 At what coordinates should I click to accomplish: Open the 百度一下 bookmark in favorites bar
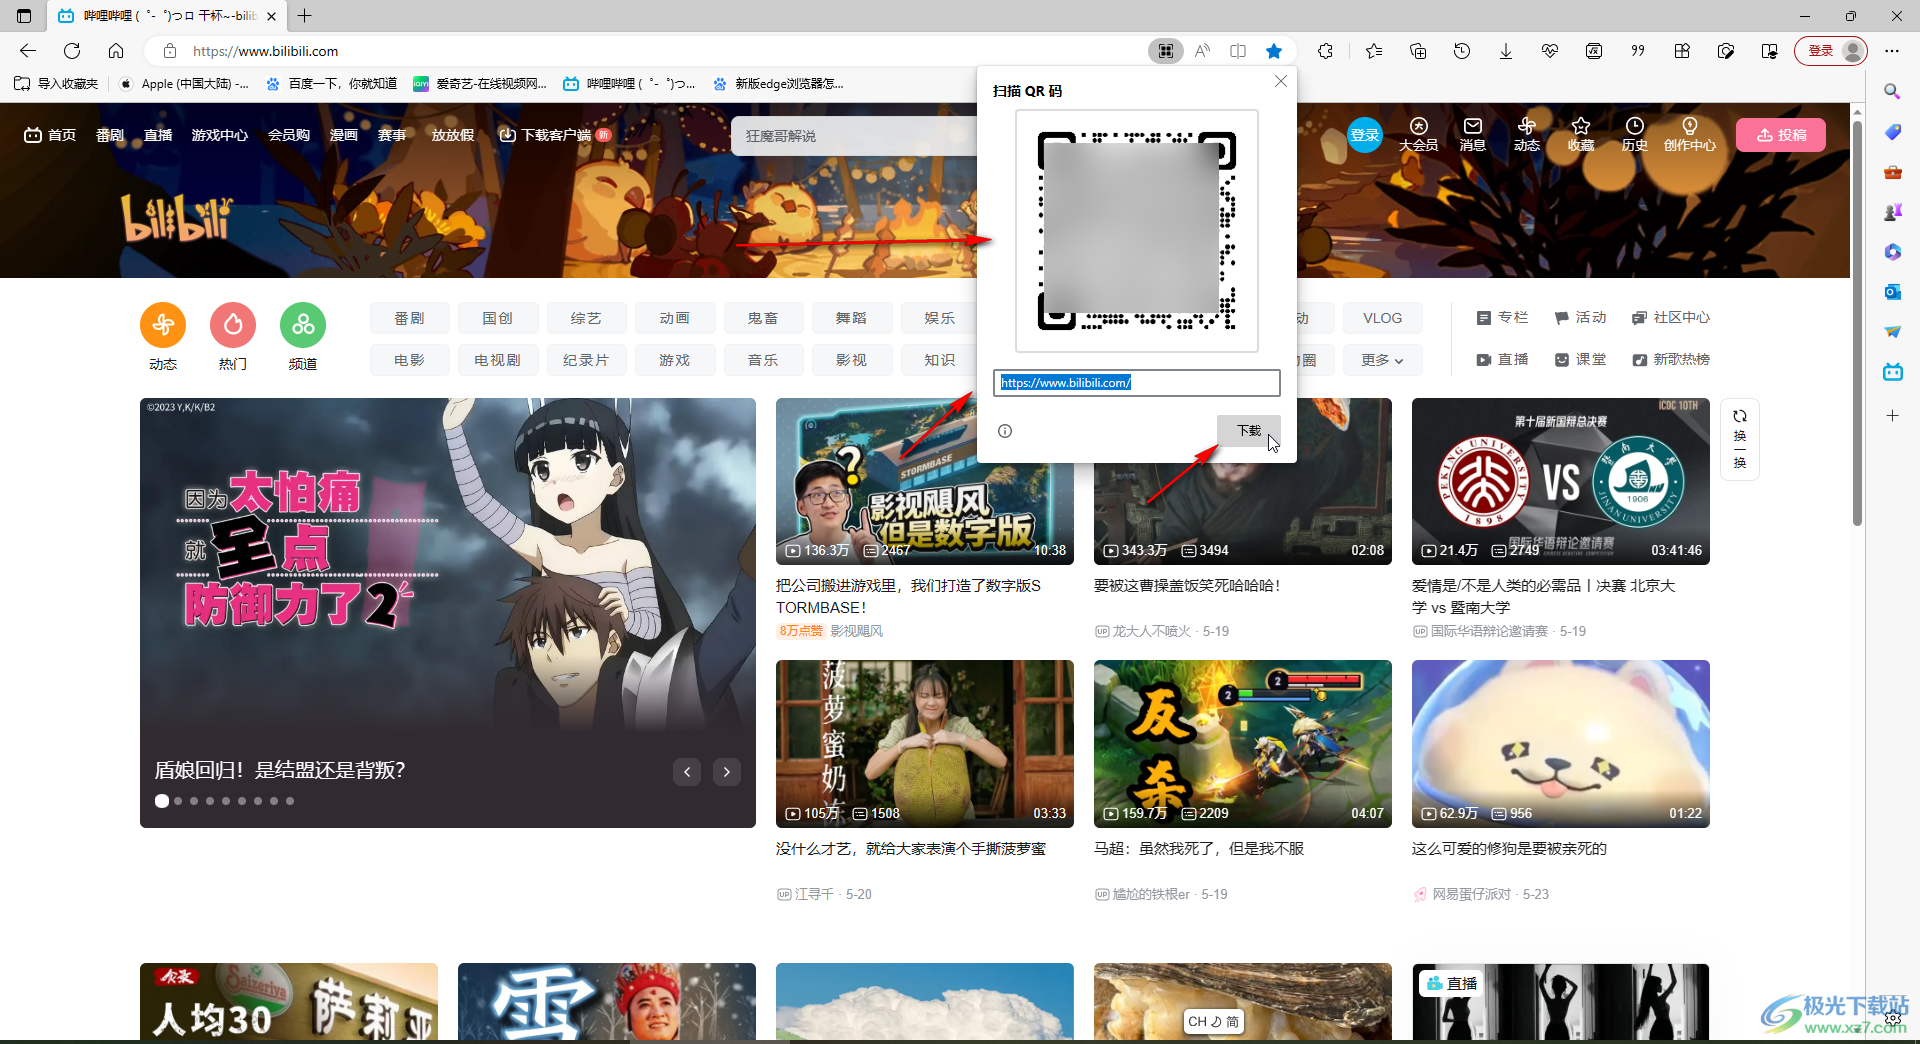[331, 84]
